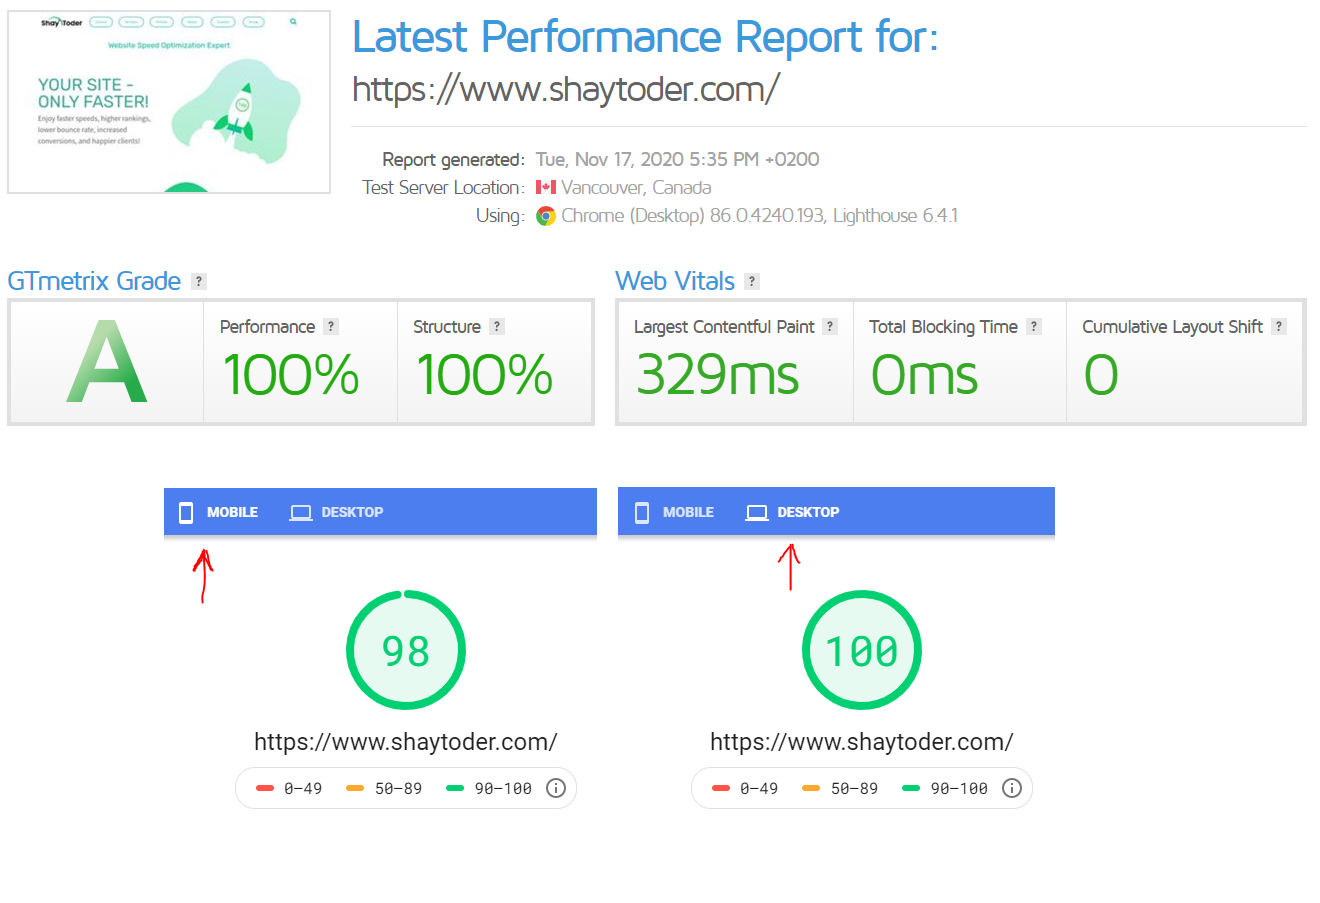Click the "Latest Performance Report for:" heading
Image resolution: width=1320 pixels, height=903 pixels.
pyautogui.click(x=646, y=37)
